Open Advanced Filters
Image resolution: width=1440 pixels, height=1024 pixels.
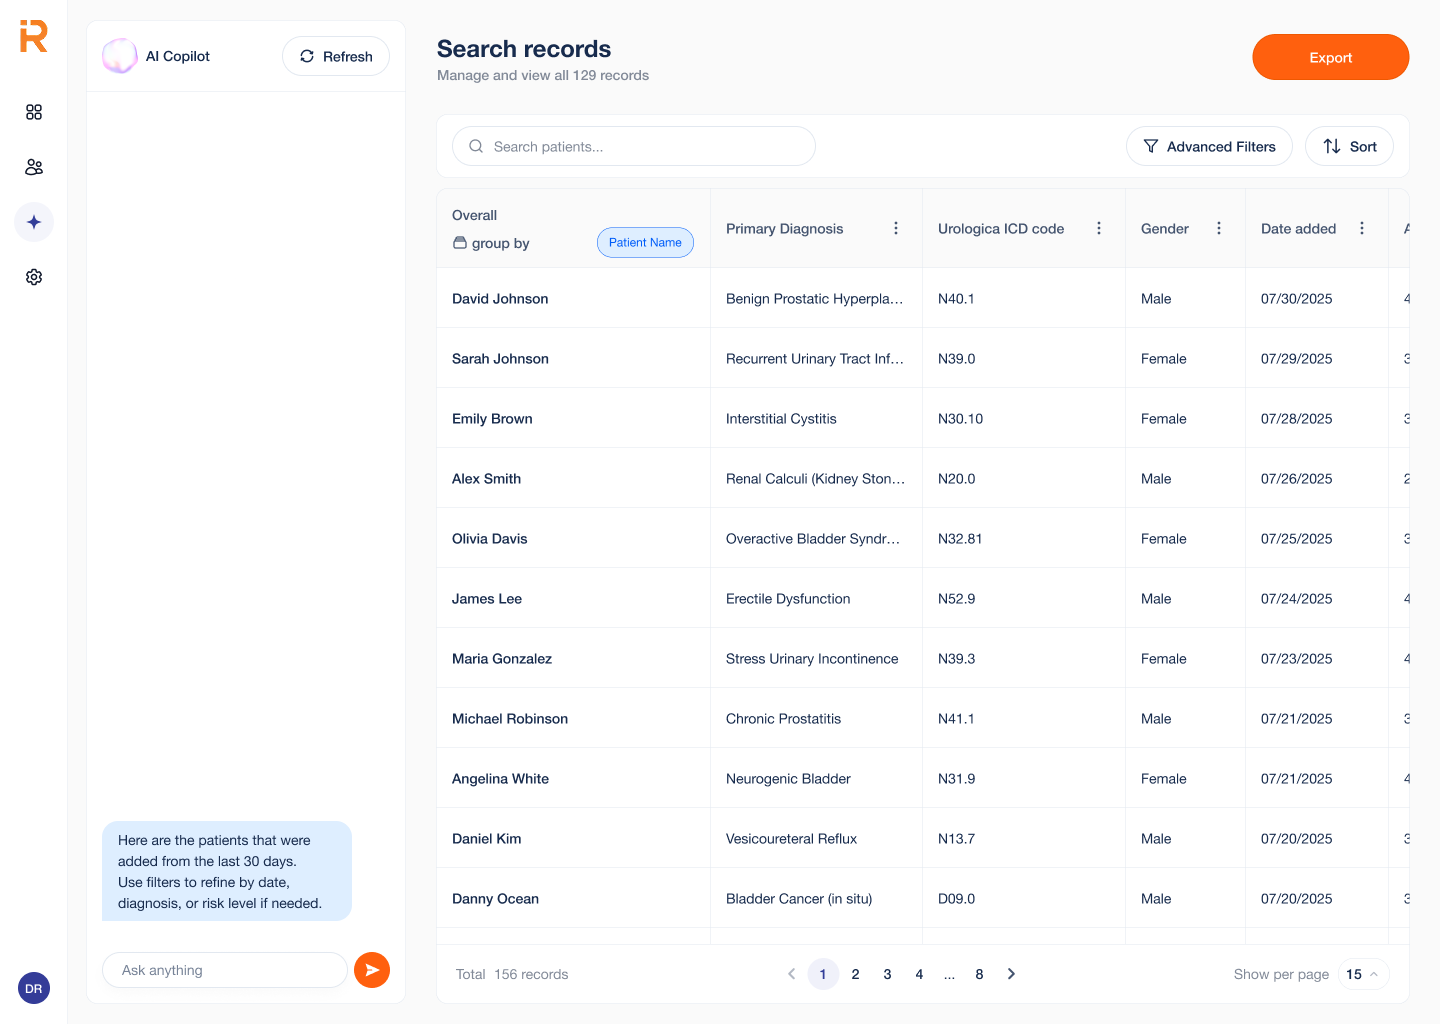click(1209, 147)
